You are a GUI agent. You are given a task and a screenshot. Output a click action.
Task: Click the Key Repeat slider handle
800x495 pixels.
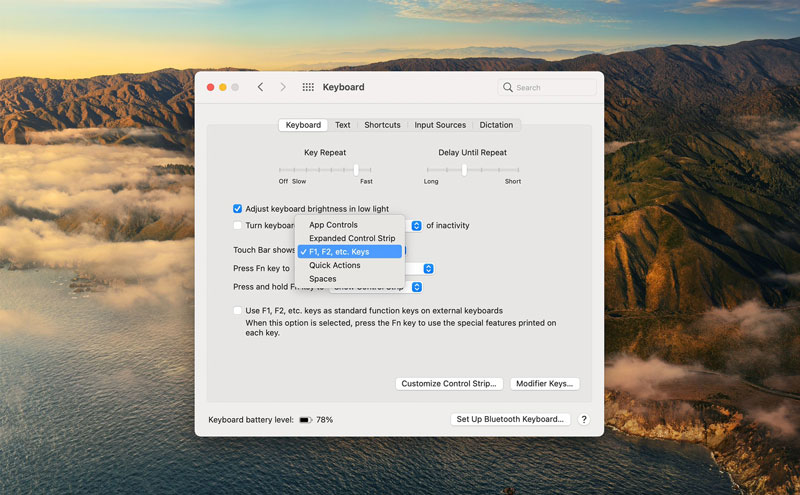(356, 170)
